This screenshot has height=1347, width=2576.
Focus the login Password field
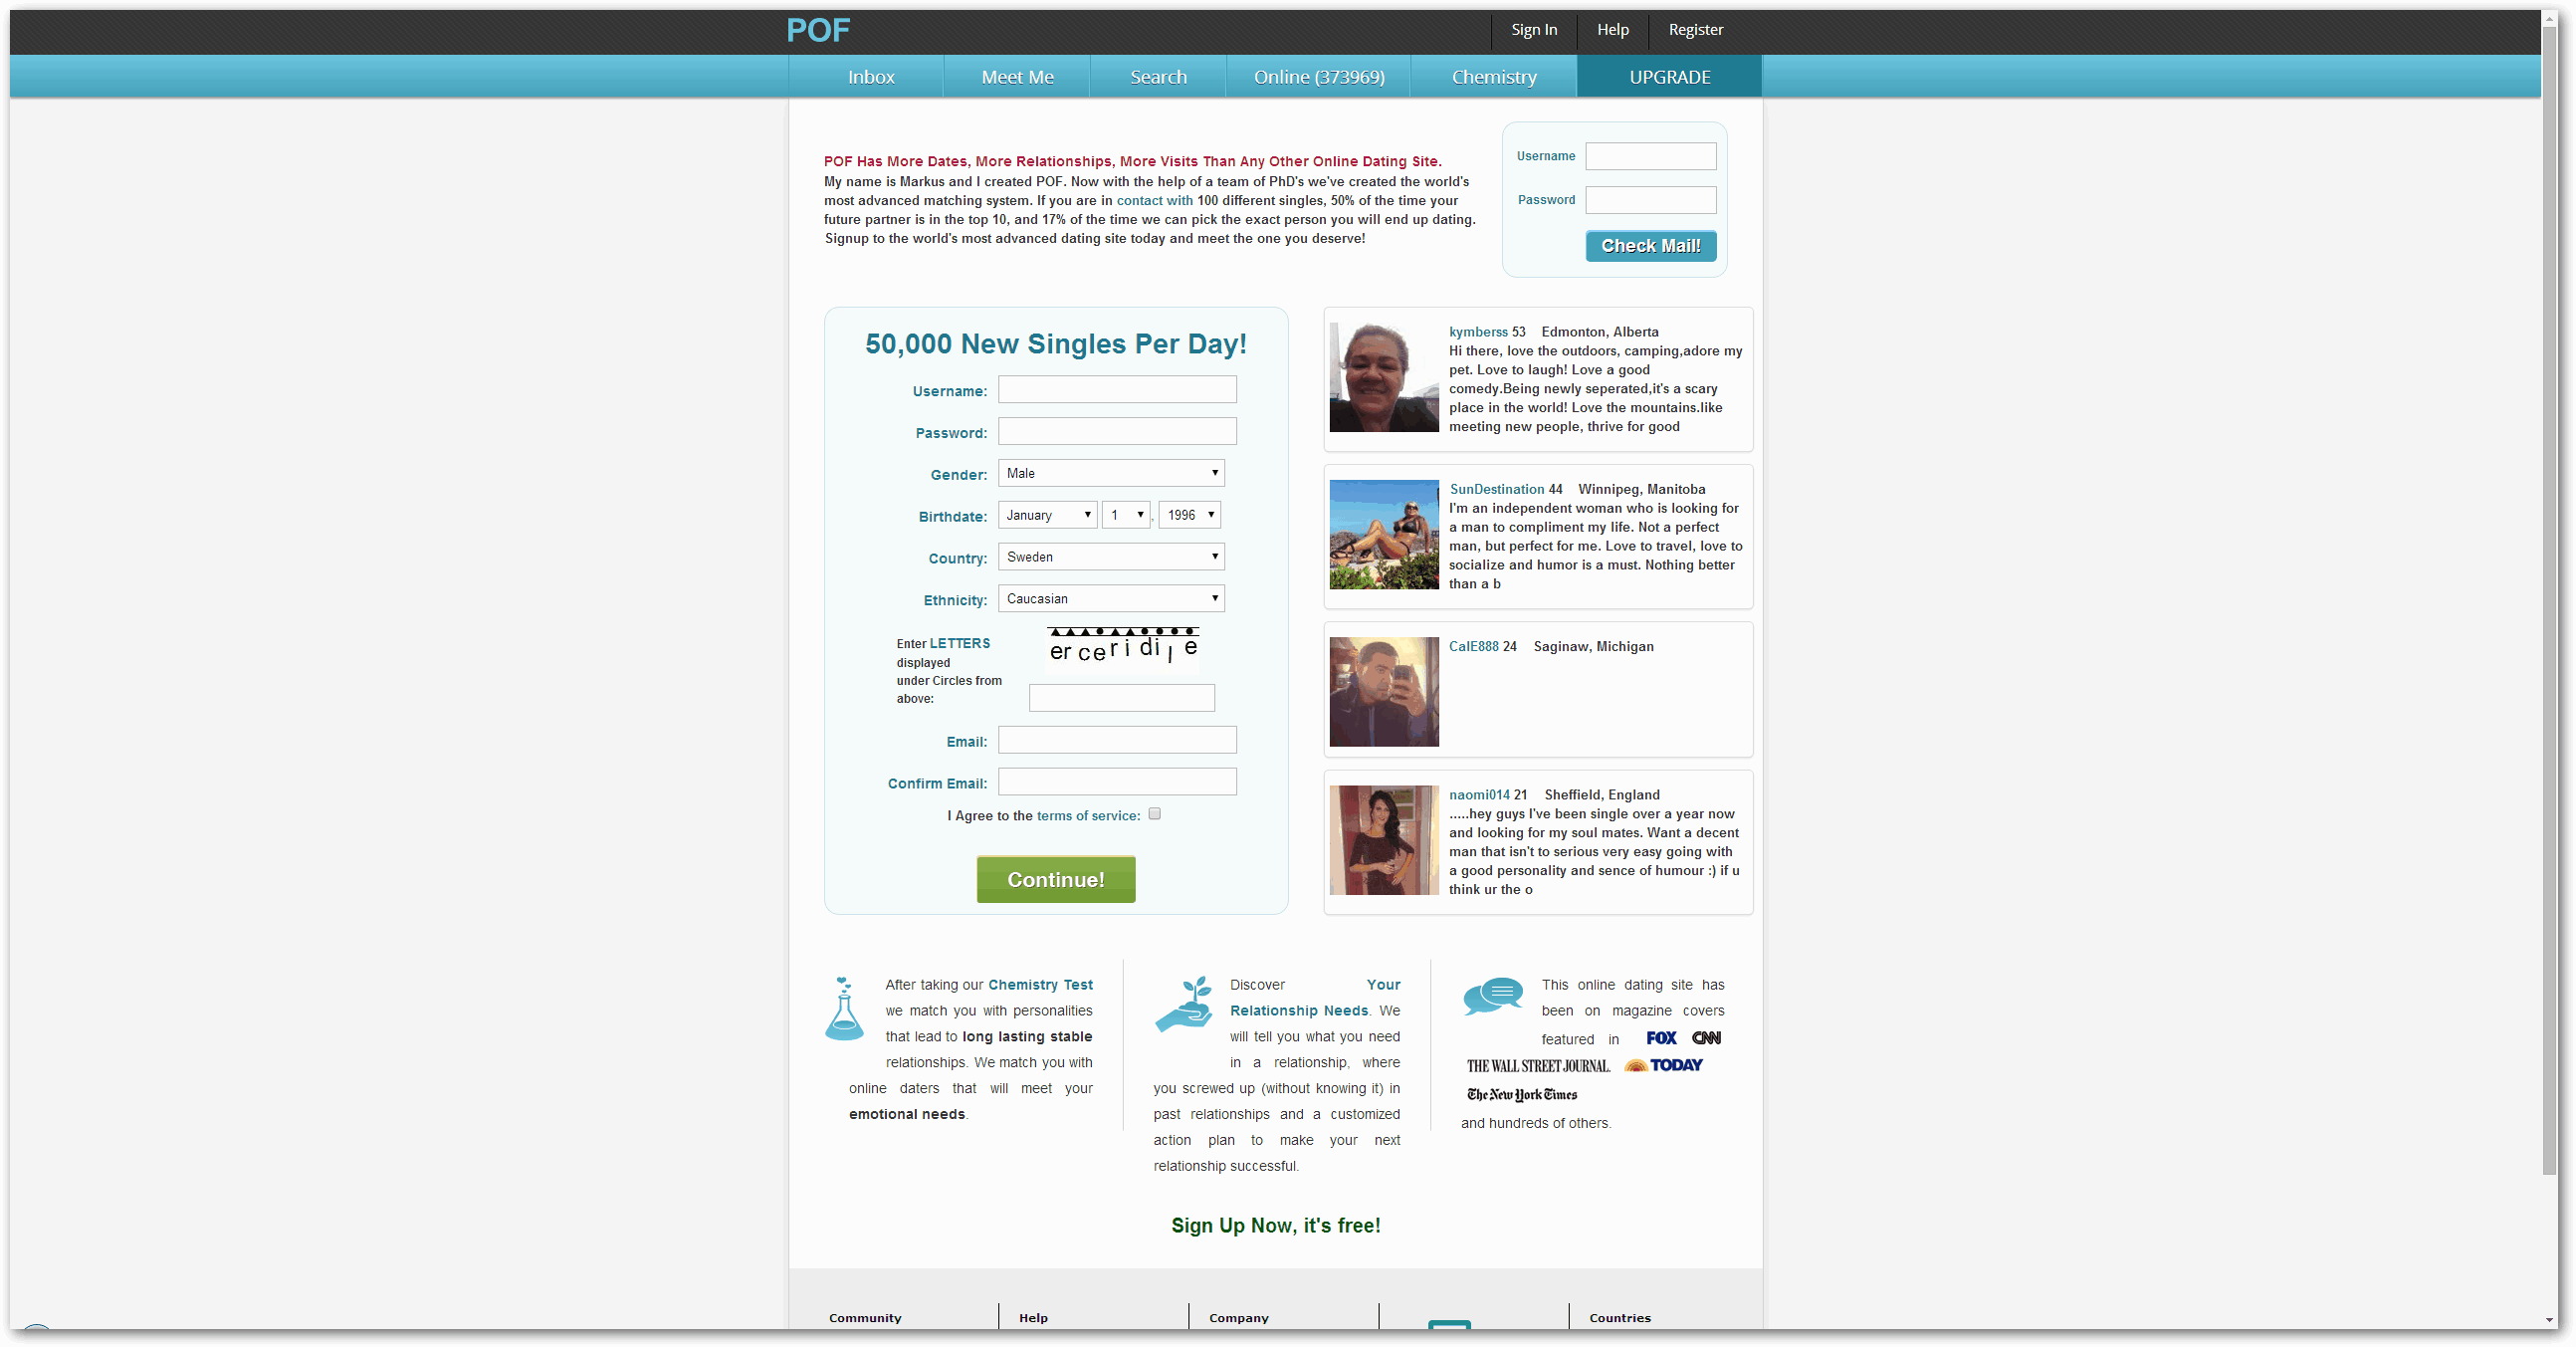1650,200
